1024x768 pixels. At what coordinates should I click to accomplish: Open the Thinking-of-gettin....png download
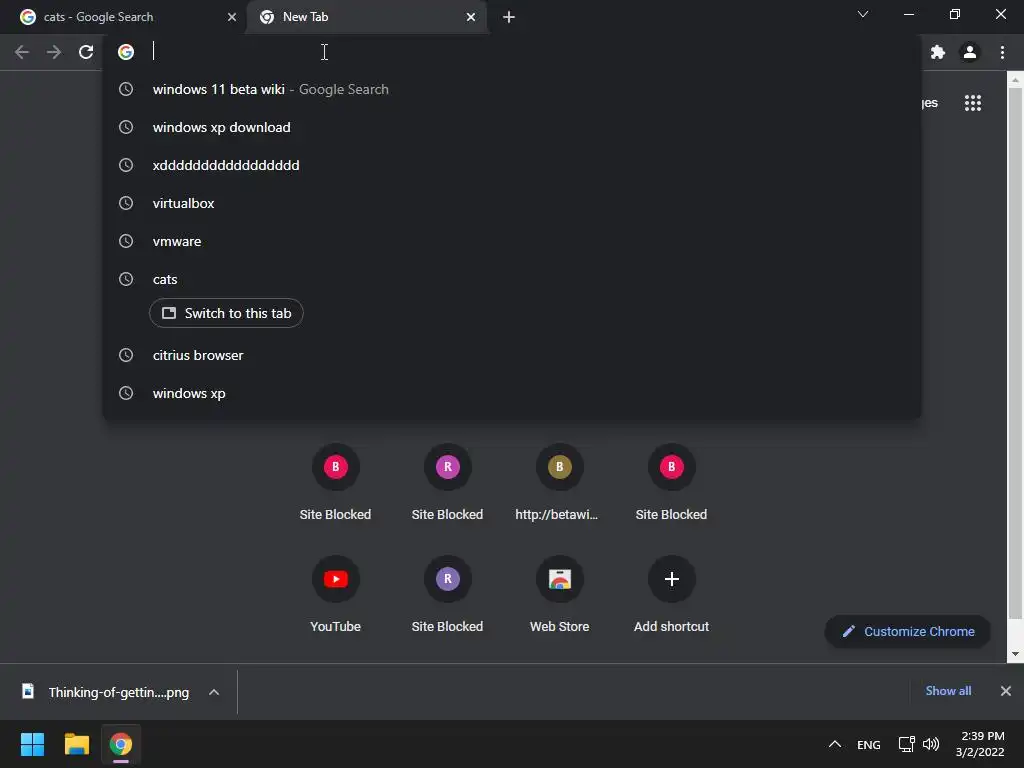pos(118,692)
